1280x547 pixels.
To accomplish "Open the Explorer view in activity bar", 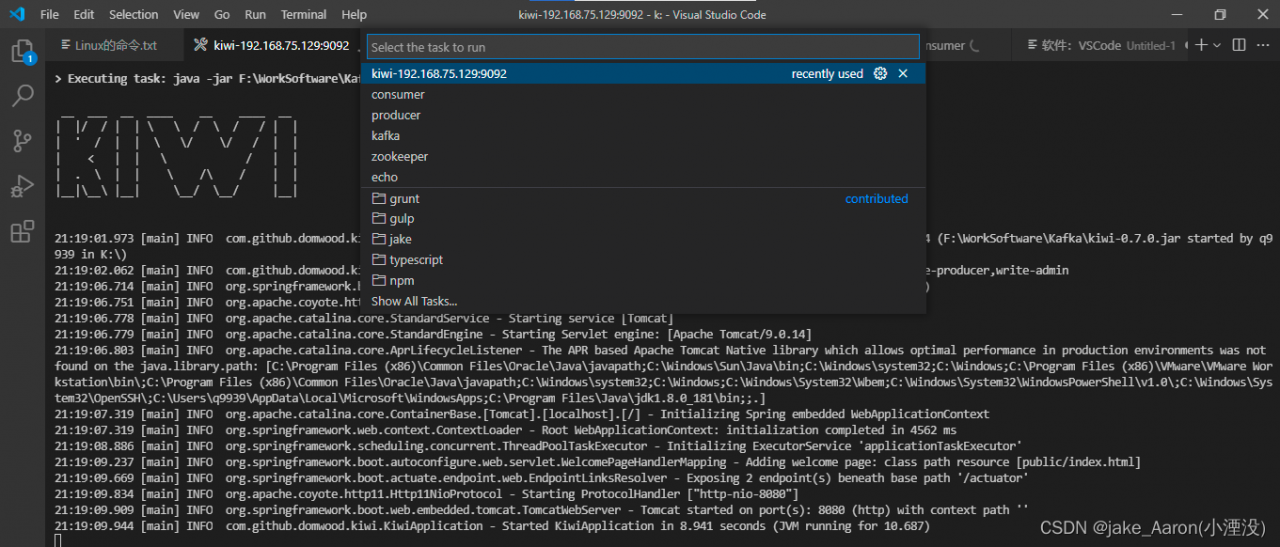I will tap(21, 51).
